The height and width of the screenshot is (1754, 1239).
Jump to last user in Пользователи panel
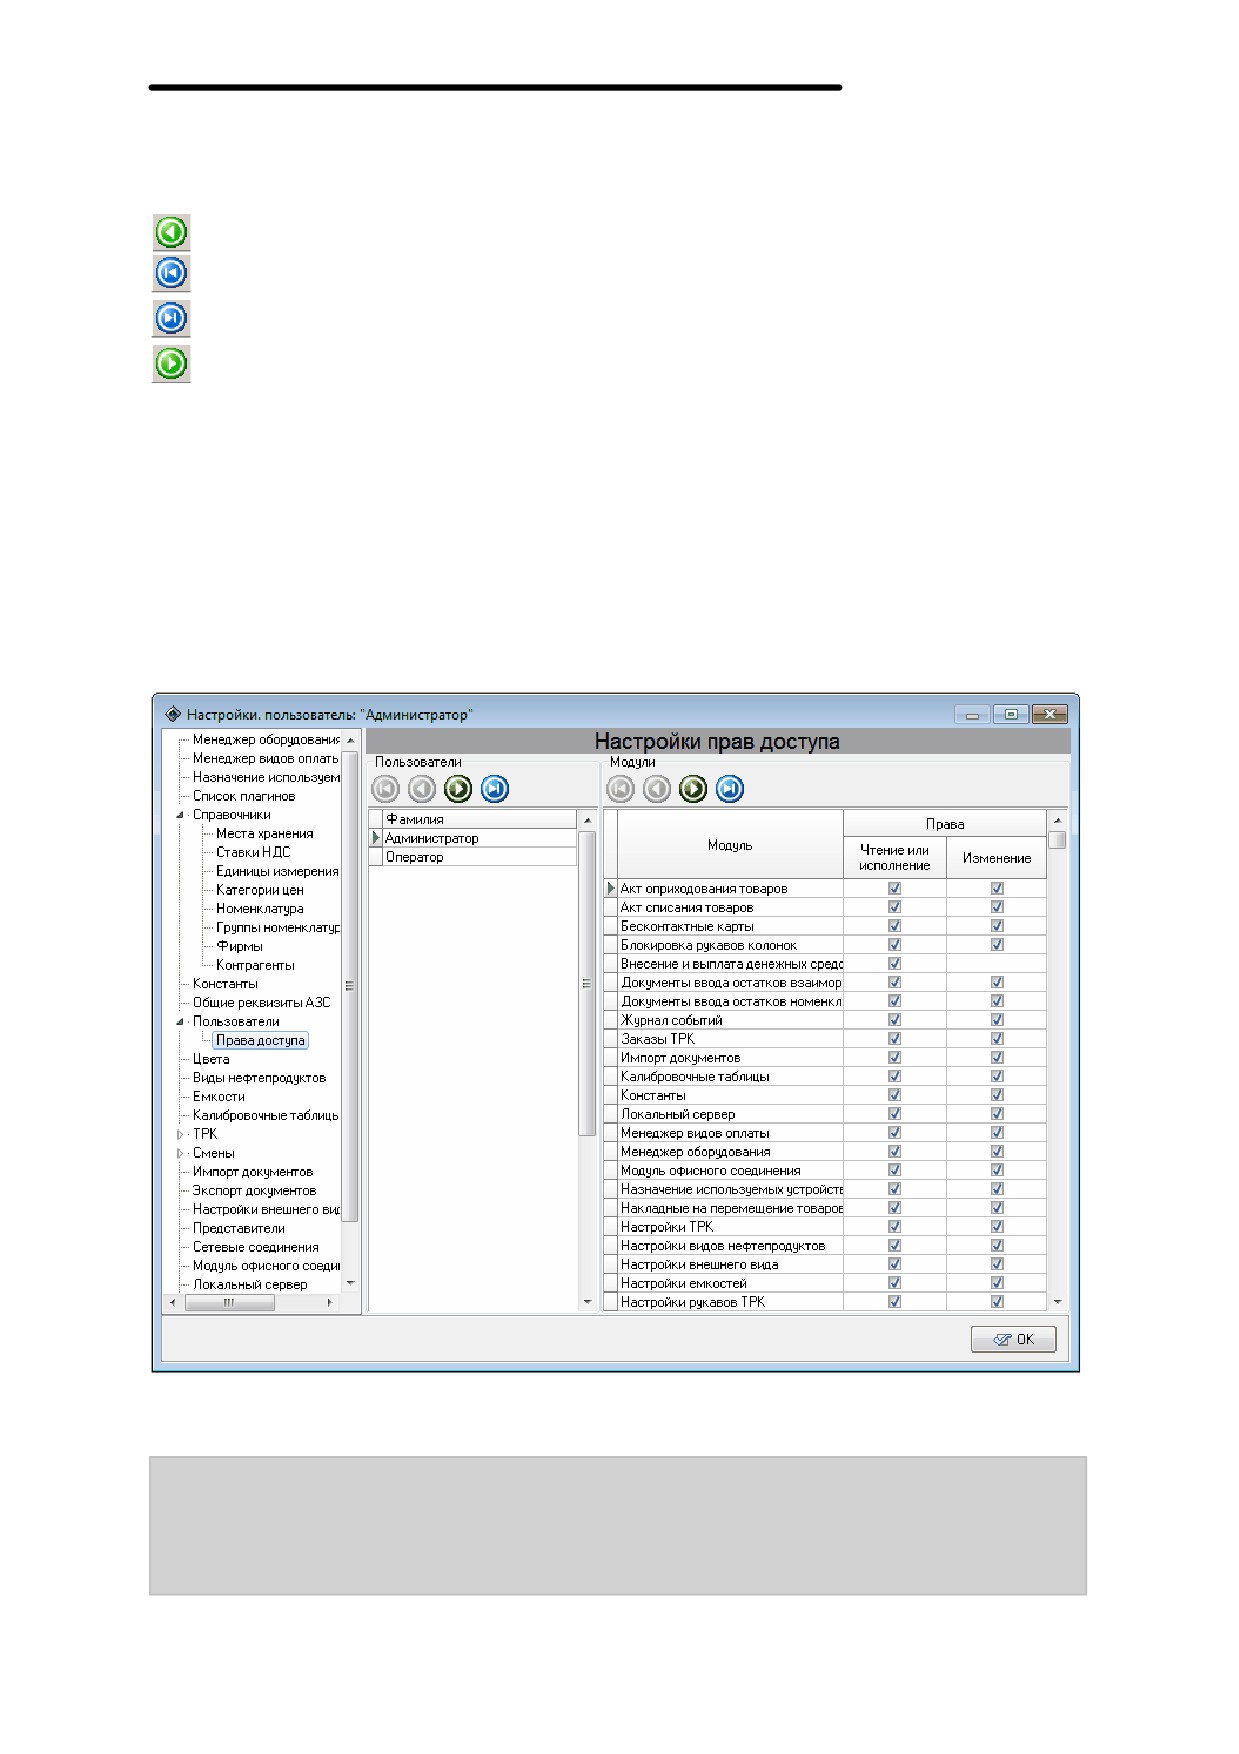click(x=495, y=789)
